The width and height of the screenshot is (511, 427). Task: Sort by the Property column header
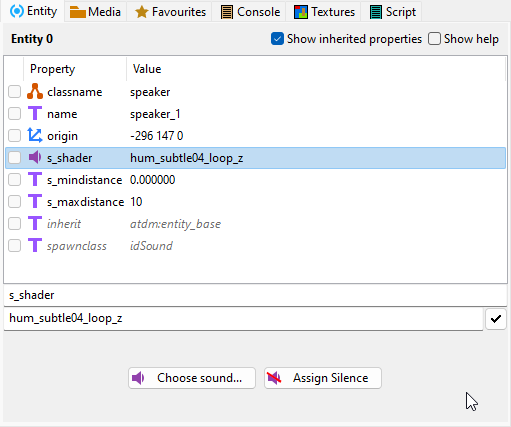pos(75,69)
